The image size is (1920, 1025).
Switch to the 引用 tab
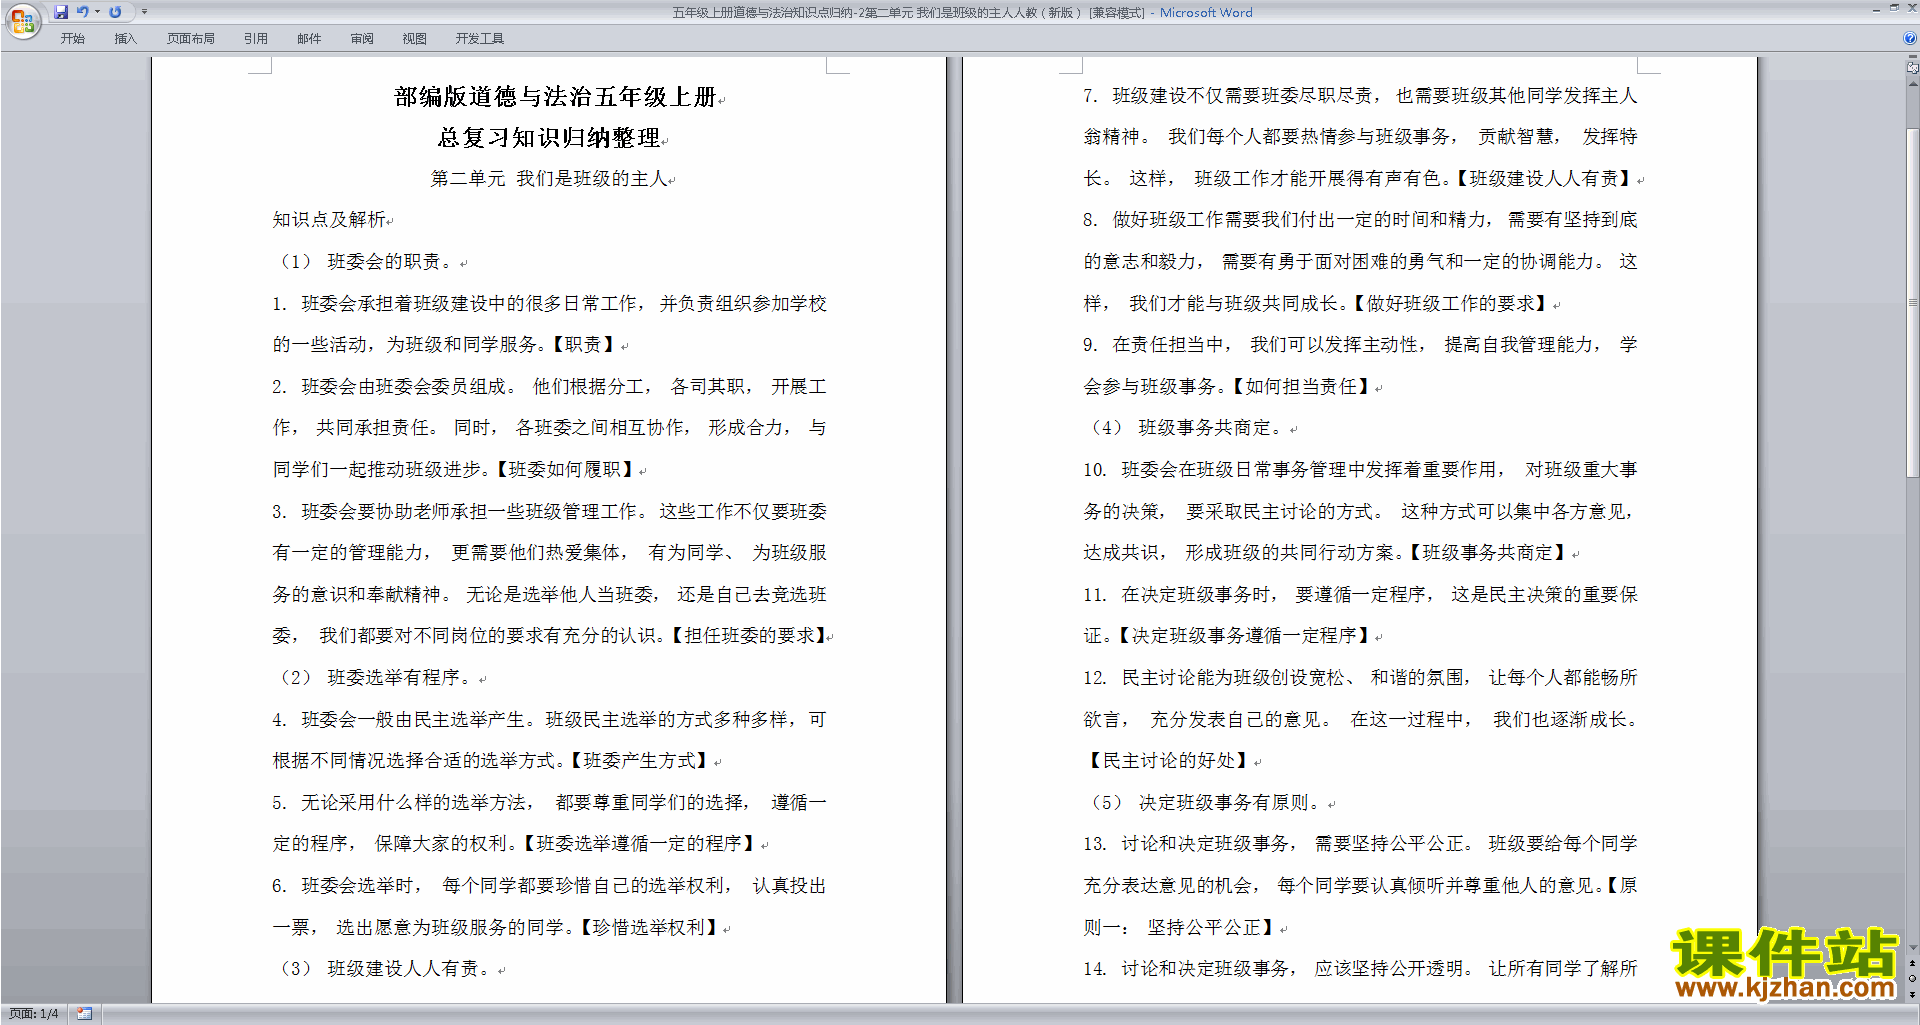255,39
